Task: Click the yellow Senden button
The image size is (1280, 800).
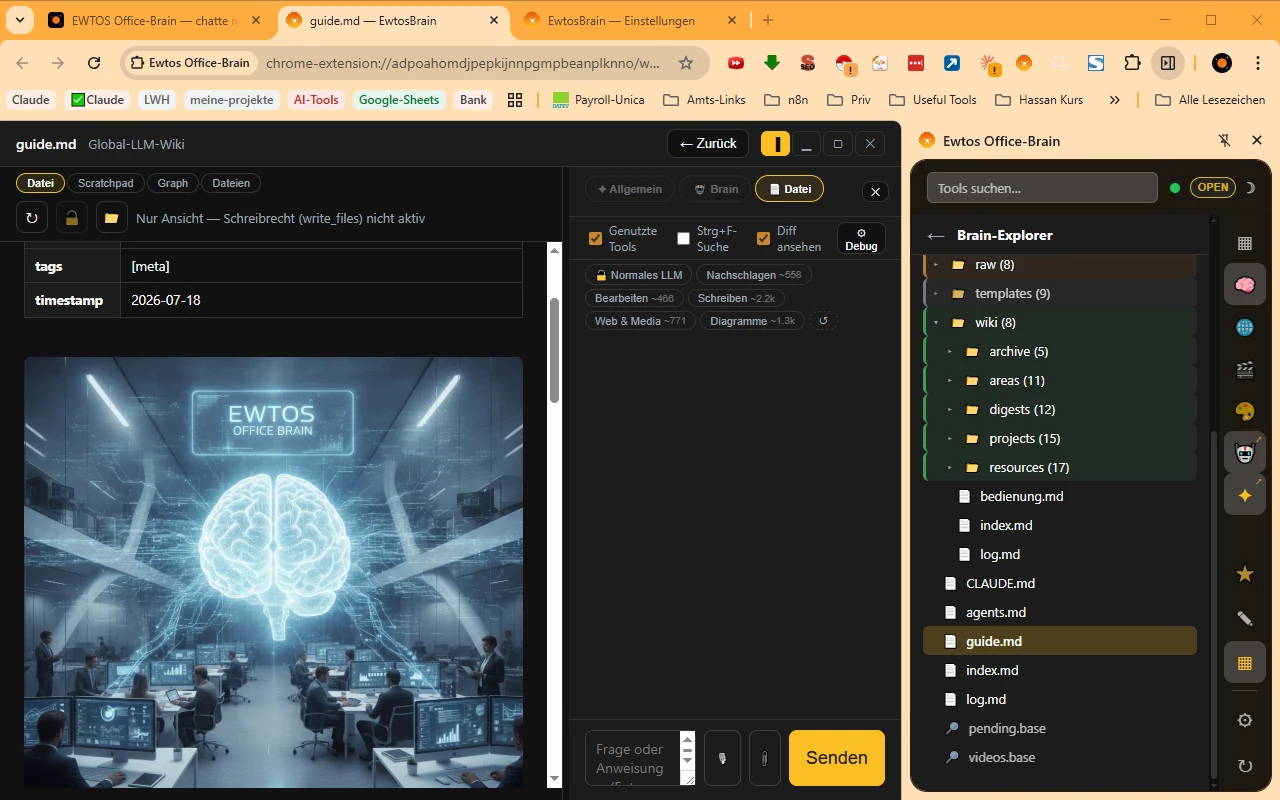Action: point(837,758)
